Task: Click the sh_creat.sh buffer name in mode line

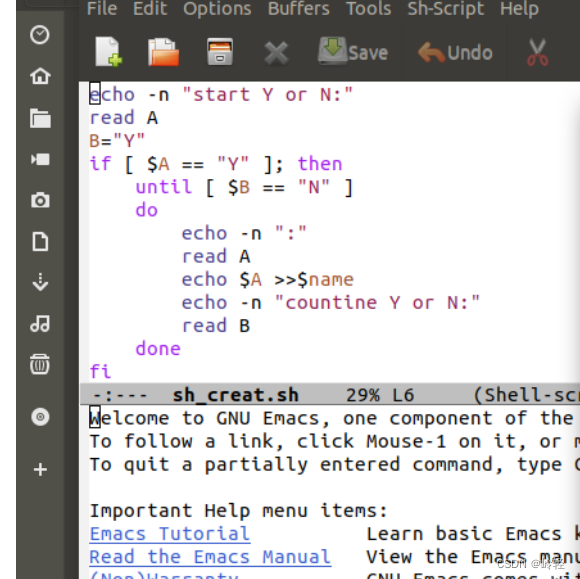Action: pyautogui.click(x=236, y=395)
